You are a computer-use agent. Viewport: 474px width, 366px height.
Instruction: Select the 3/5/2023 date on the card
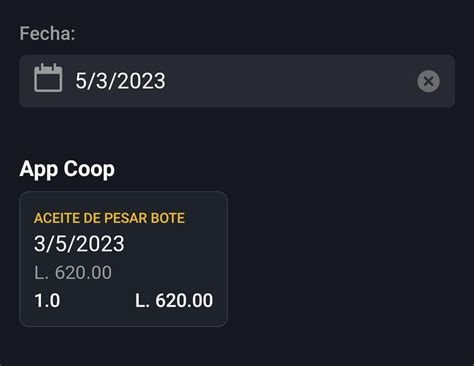pyautogui.click(x=79, y=243)
